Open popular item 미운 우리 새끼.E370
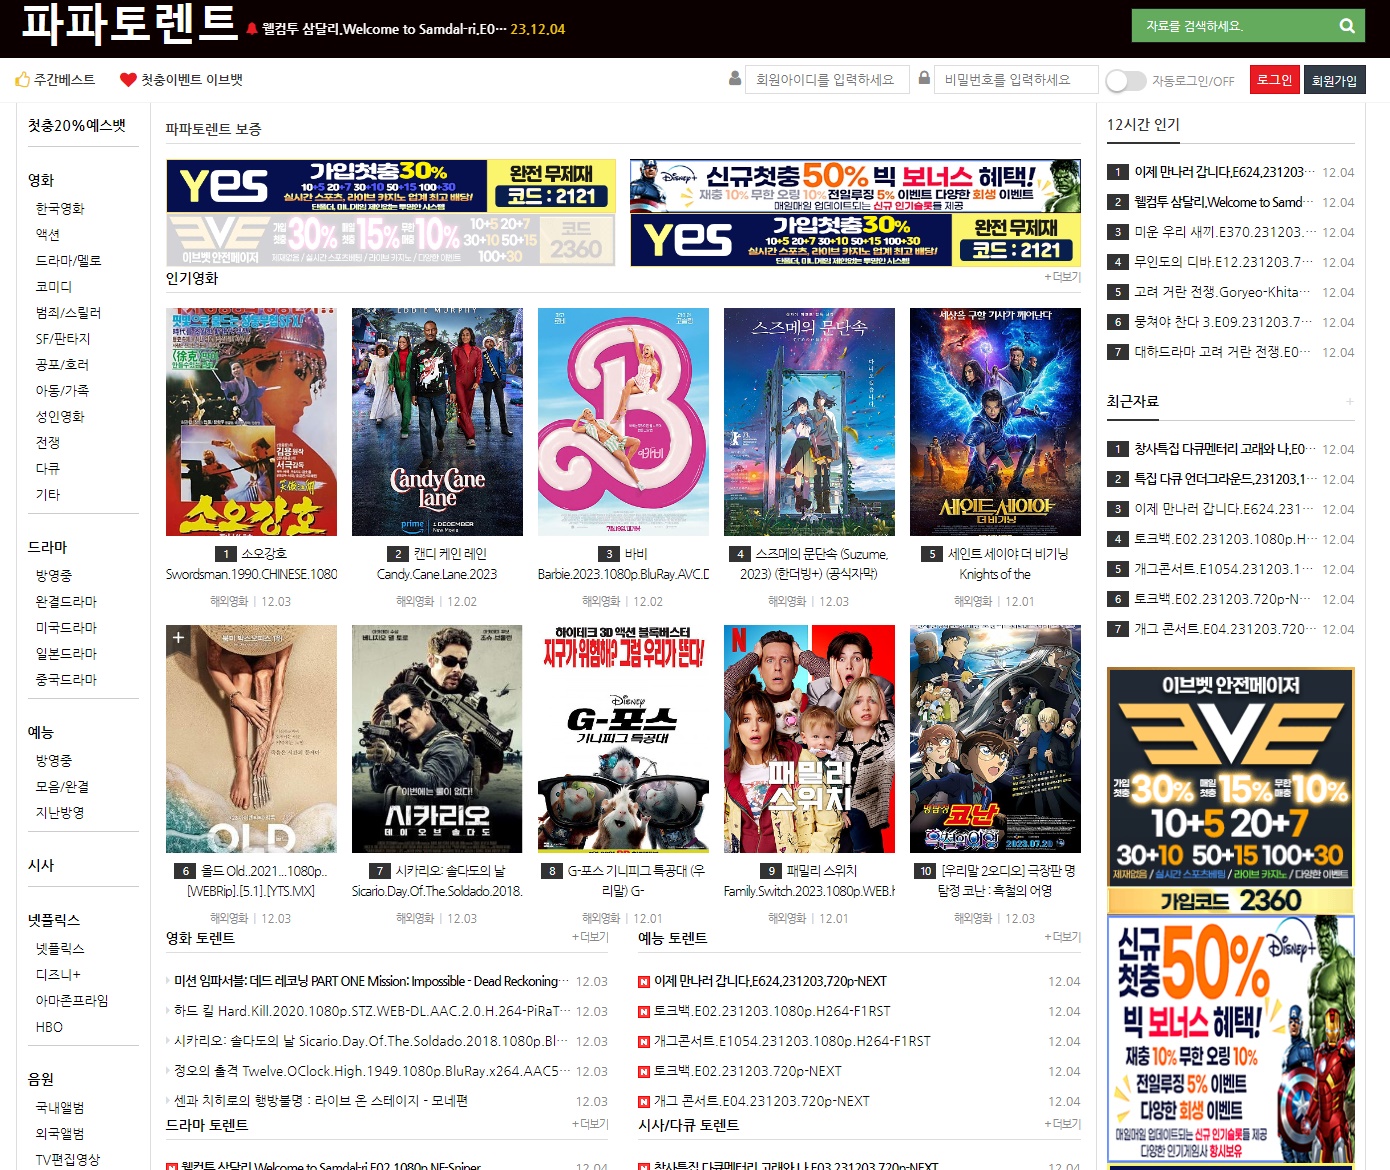The height and width of the screenshot is (1170, 1390). click(x=1224, y=232)
